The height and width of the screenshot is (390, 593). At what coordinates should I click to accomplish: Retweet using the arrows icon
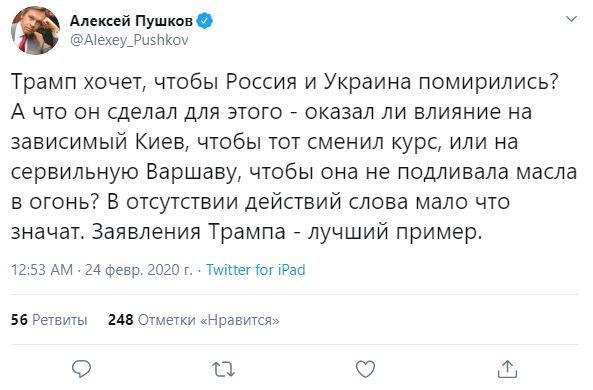[x=224, y=369]
